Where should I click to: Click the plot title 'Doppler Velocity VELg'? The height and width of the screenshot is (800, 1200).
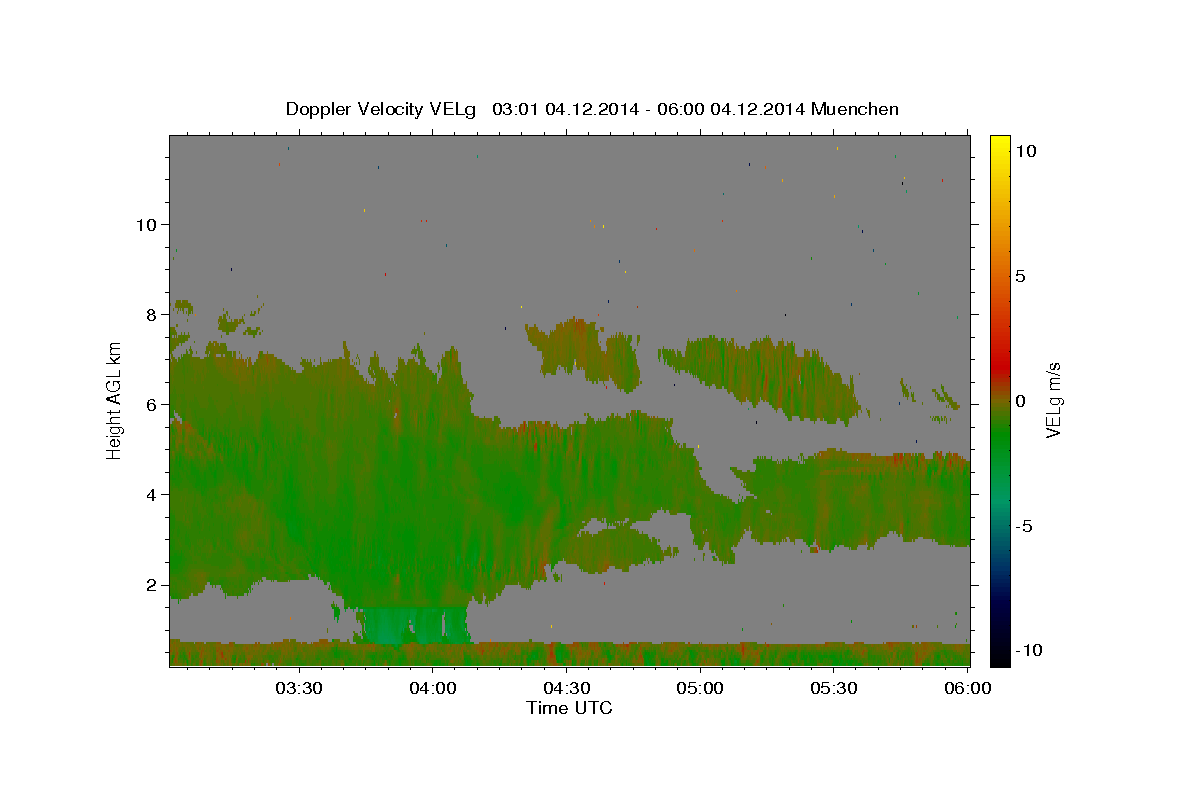(x=381, y=109)
